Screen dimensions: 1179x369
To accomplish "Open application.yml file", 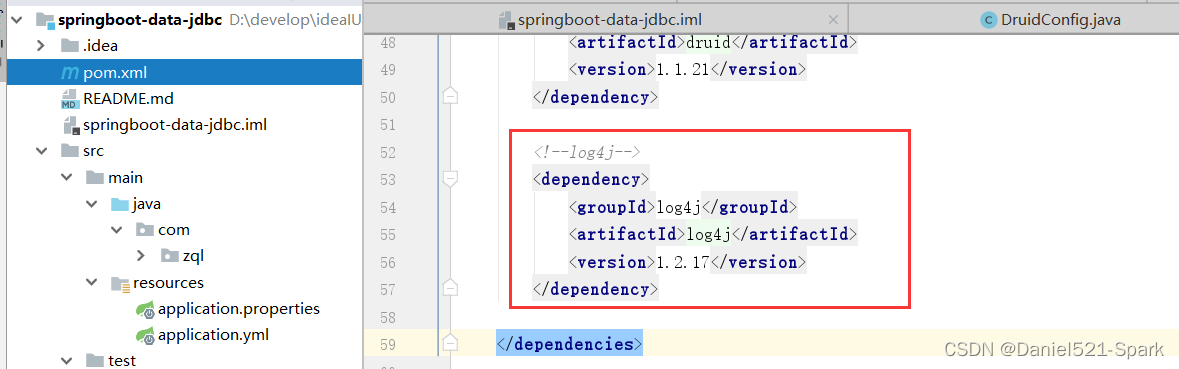I will [x=214, y=334].
